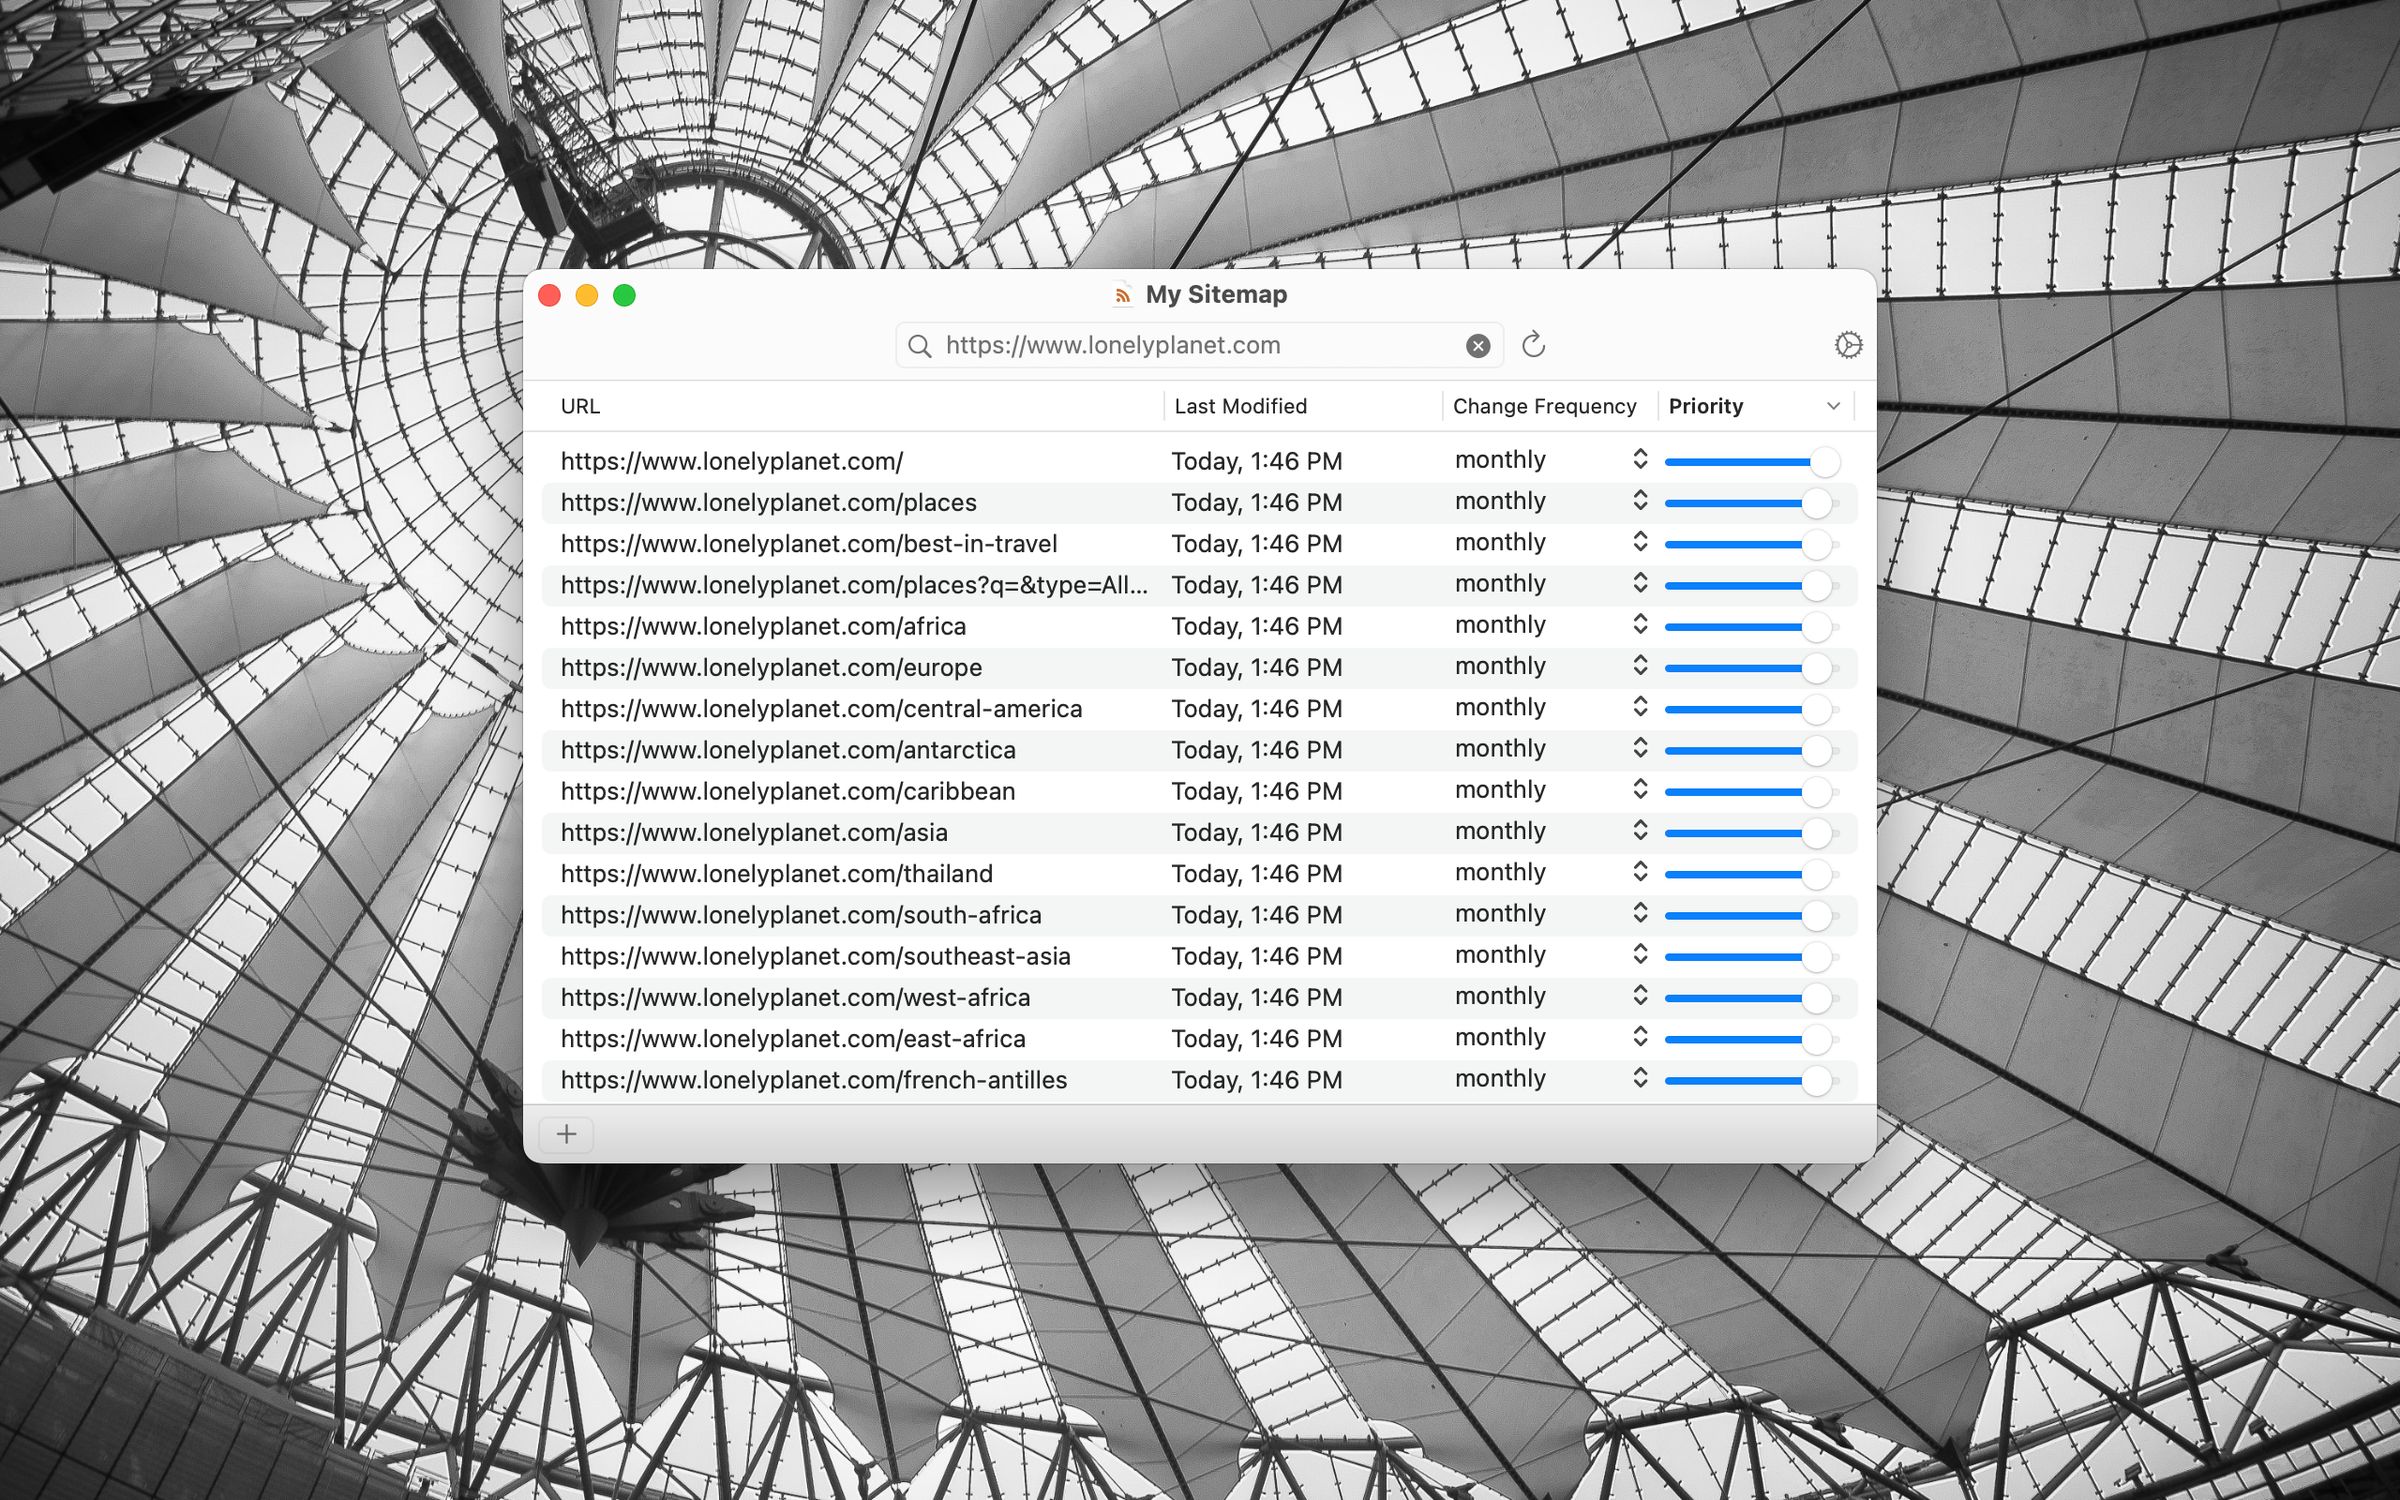Open the settings gear in the top right

(1846, 344)
